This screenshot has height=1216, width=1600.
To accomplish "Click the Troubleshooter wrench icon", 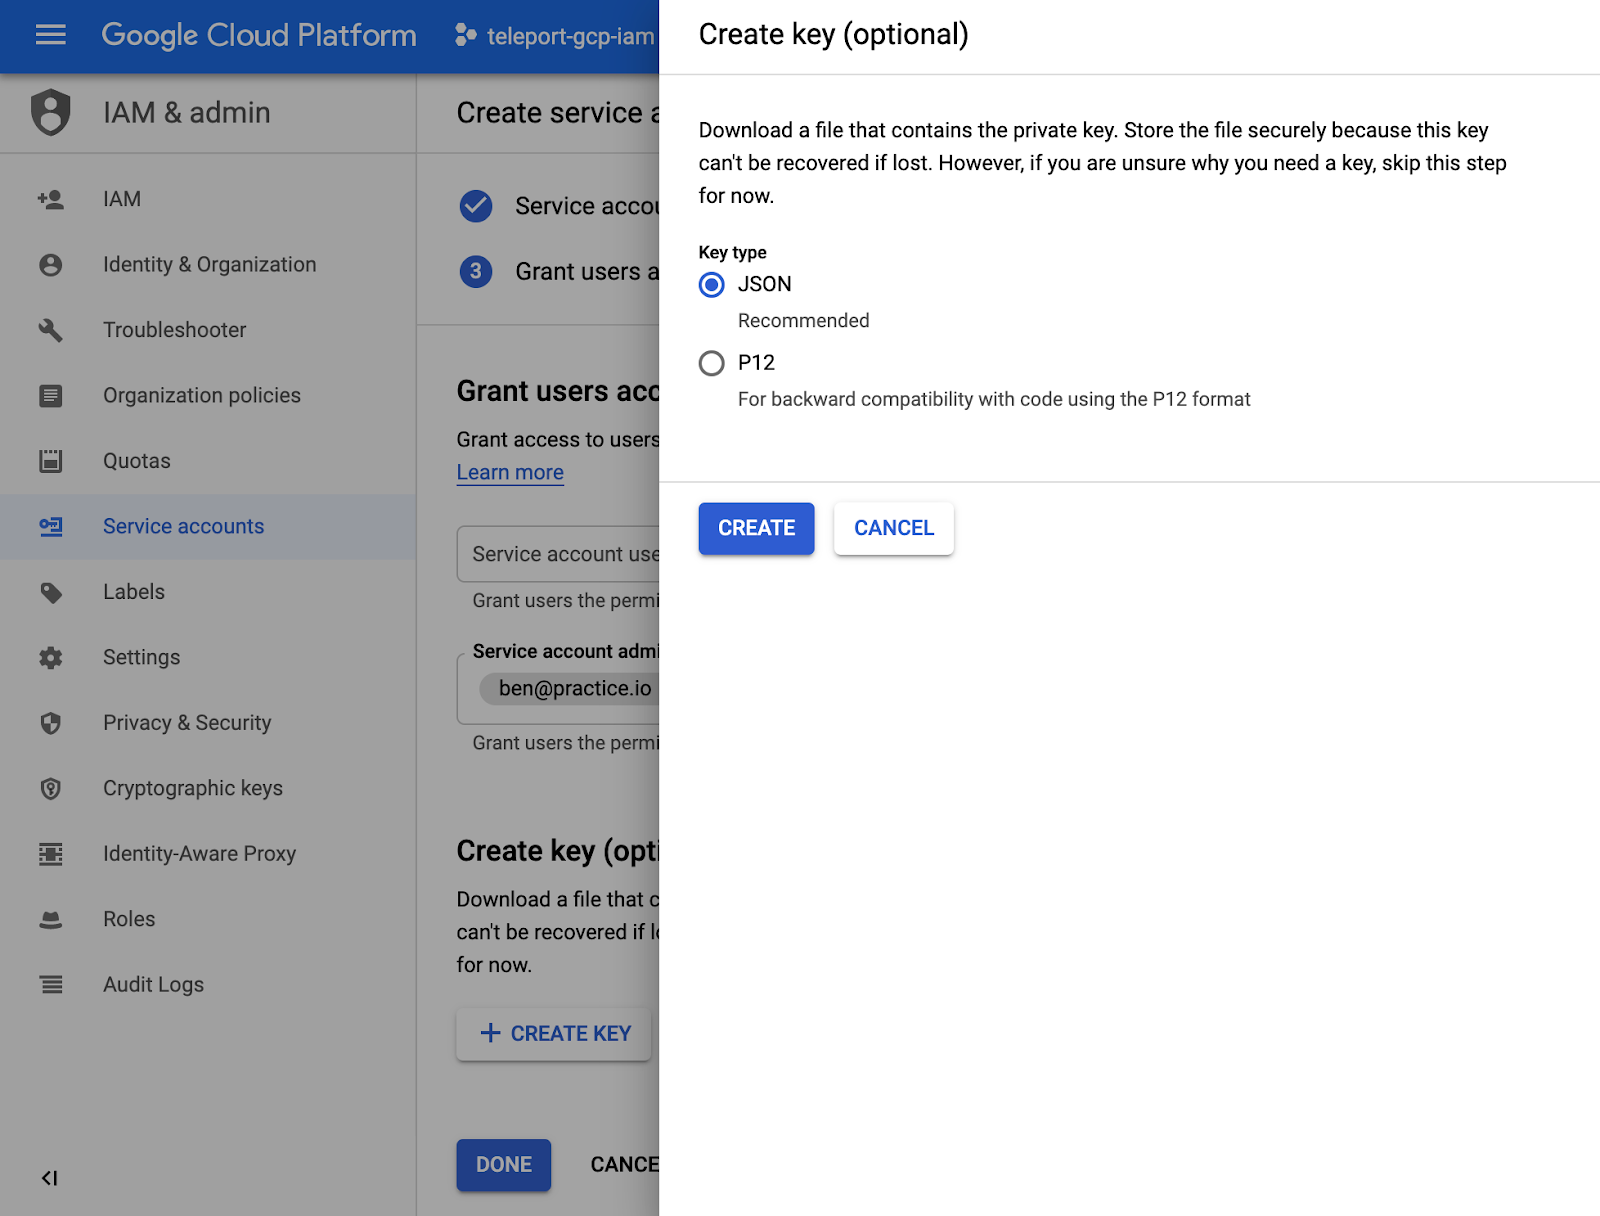I will 51,330.
